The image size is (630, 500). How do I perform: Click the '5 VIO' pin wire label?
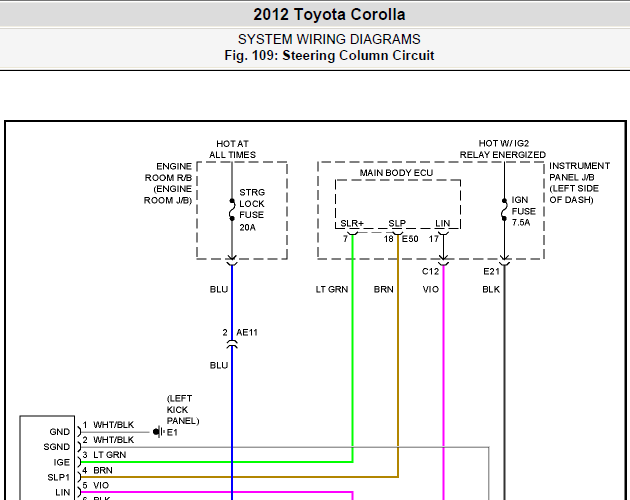coord(96,486)
